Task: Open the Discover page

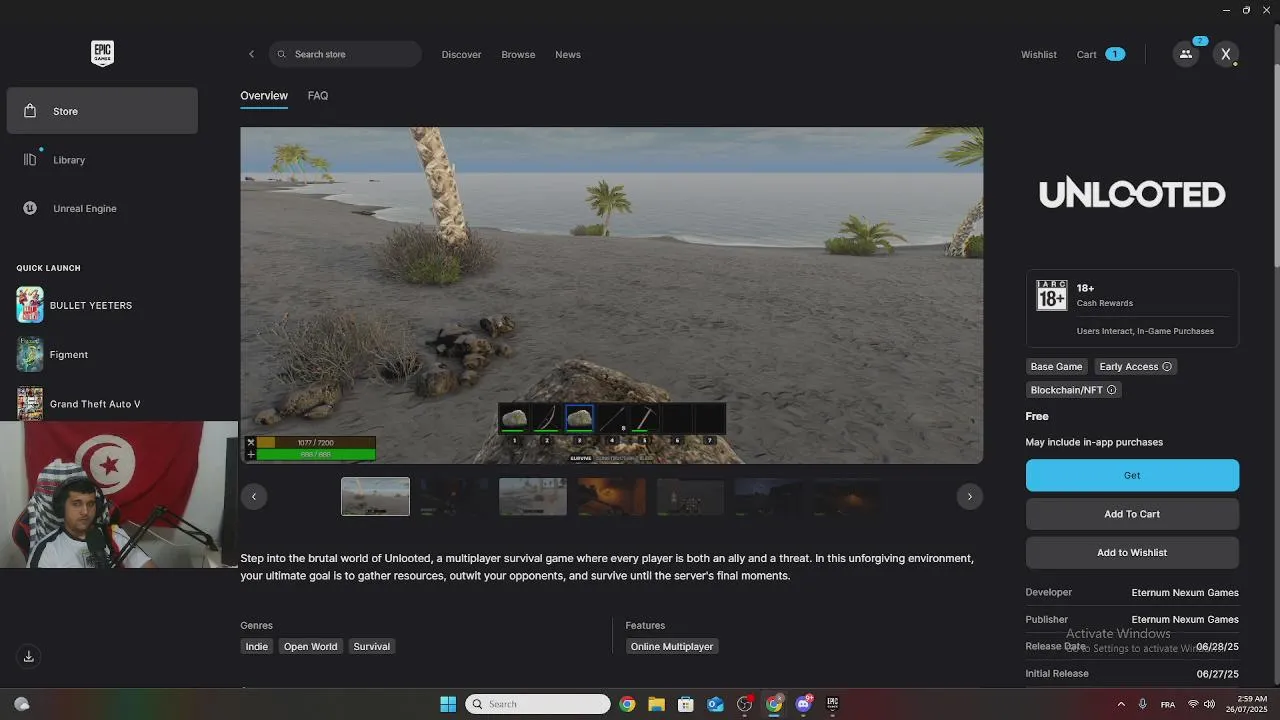Action: click(x=461, y=54)
